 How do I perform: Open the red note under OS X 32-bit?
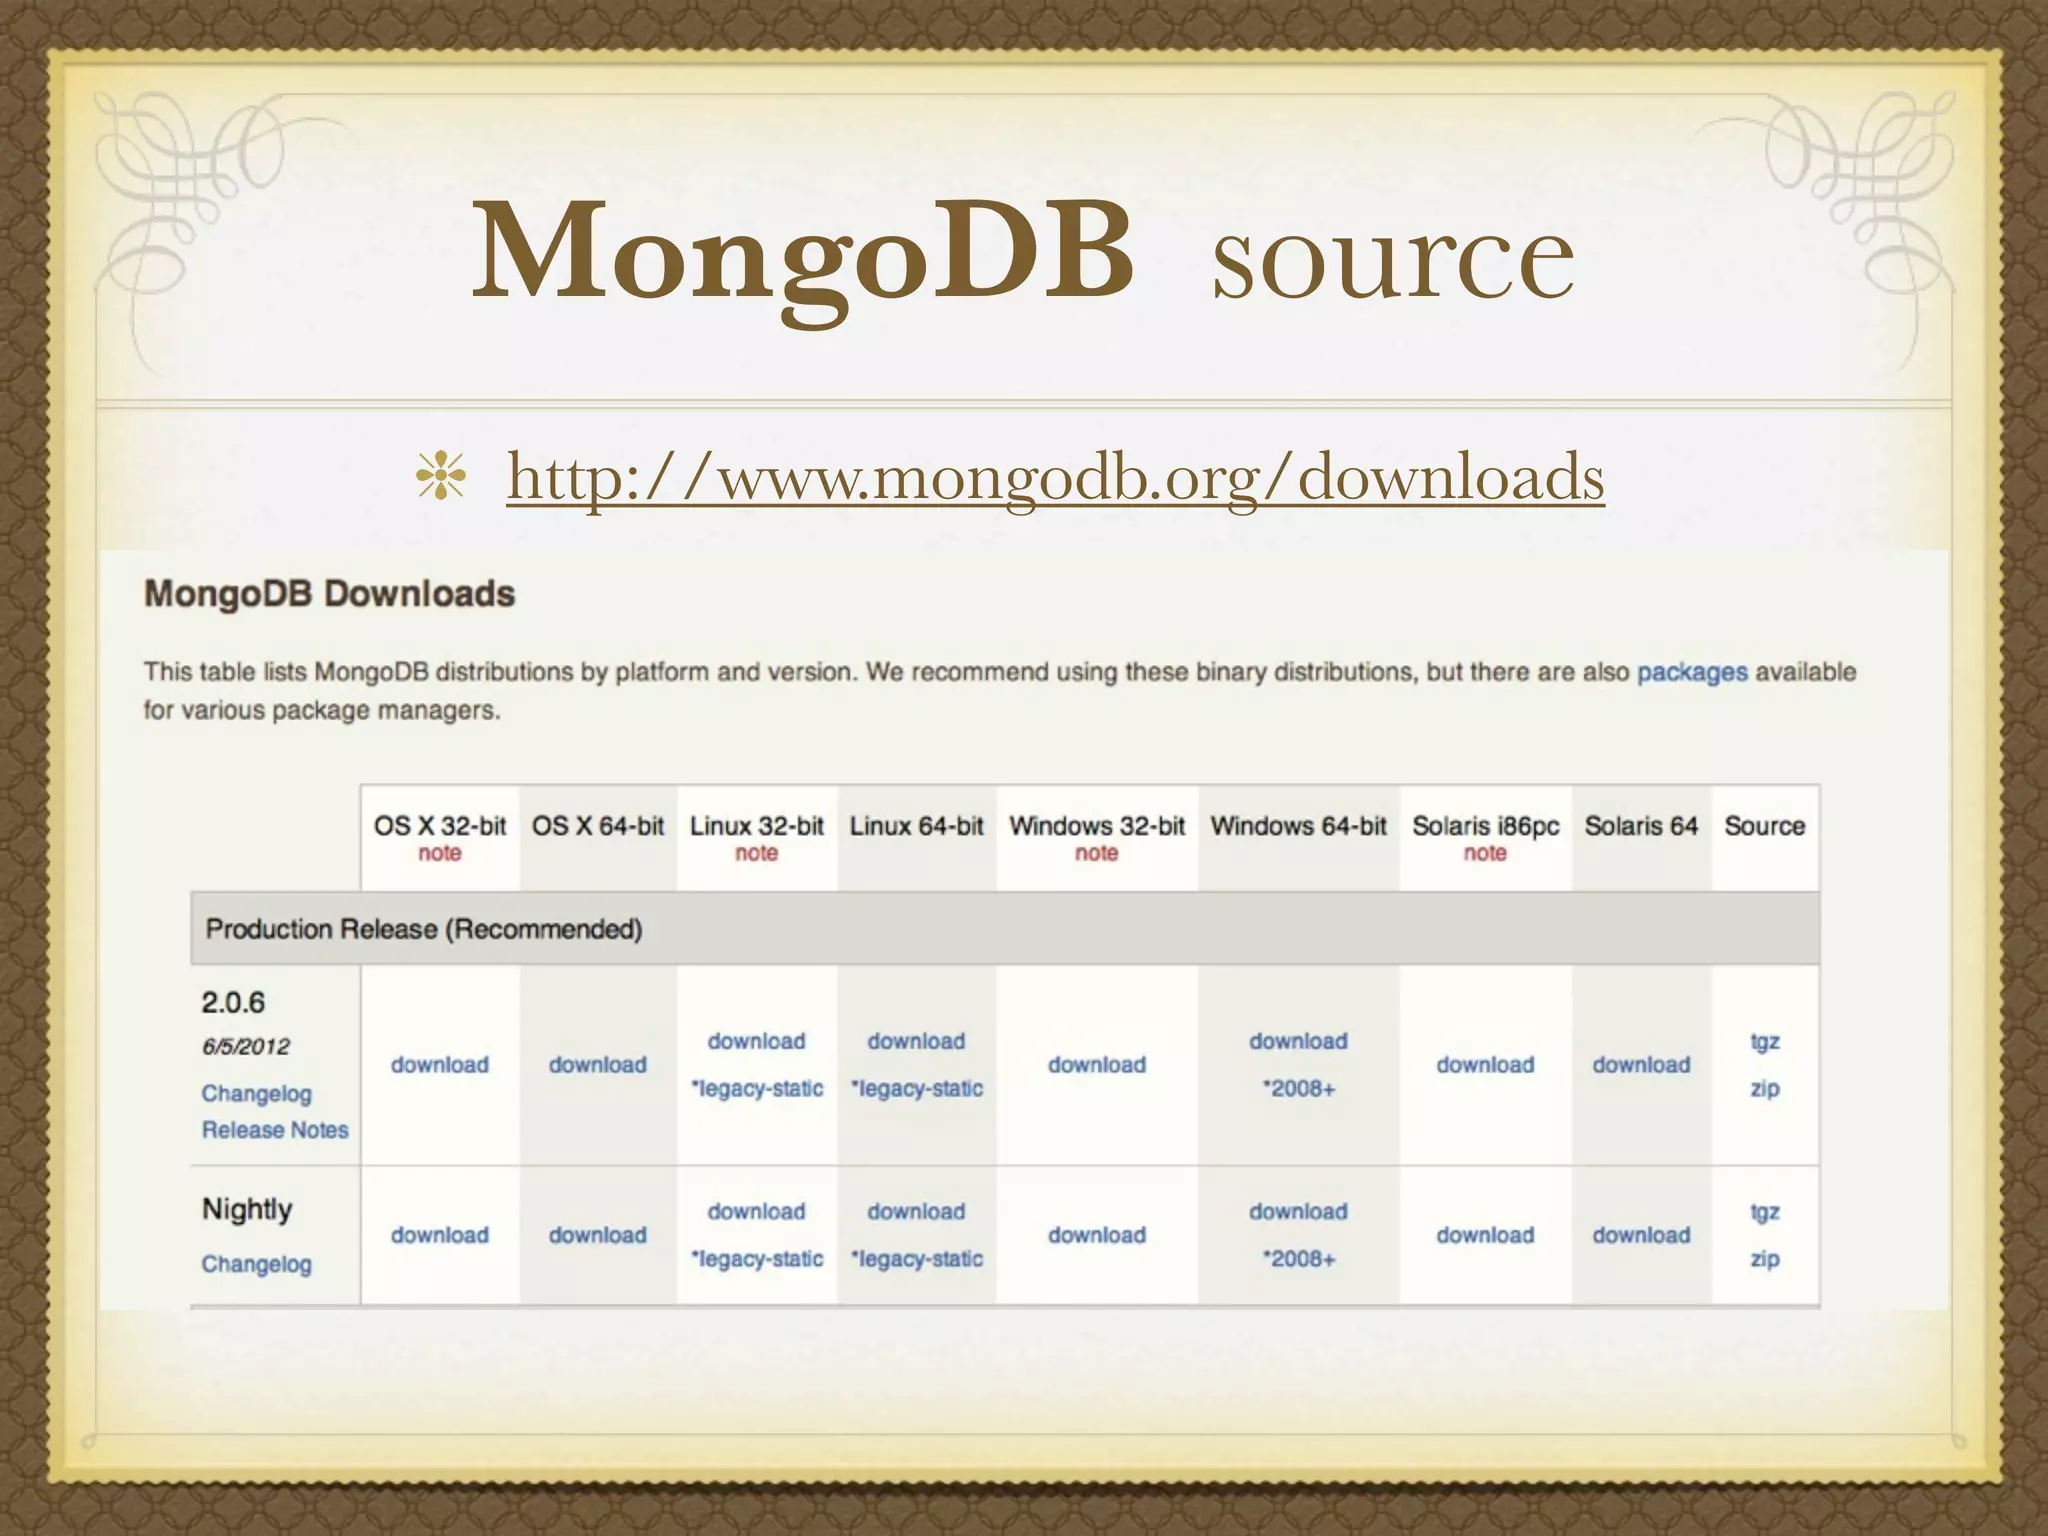[x=440, y=853]
